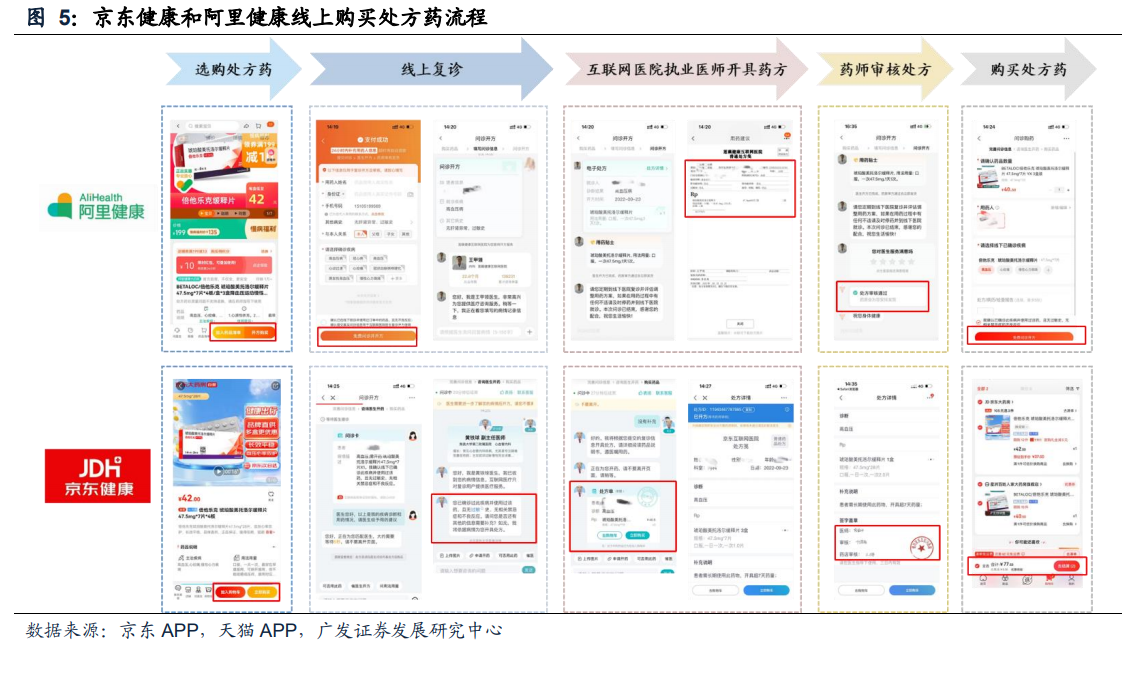Open three-dot menu on AliHealth 14:24 purchase screen

pos(1067,138)
